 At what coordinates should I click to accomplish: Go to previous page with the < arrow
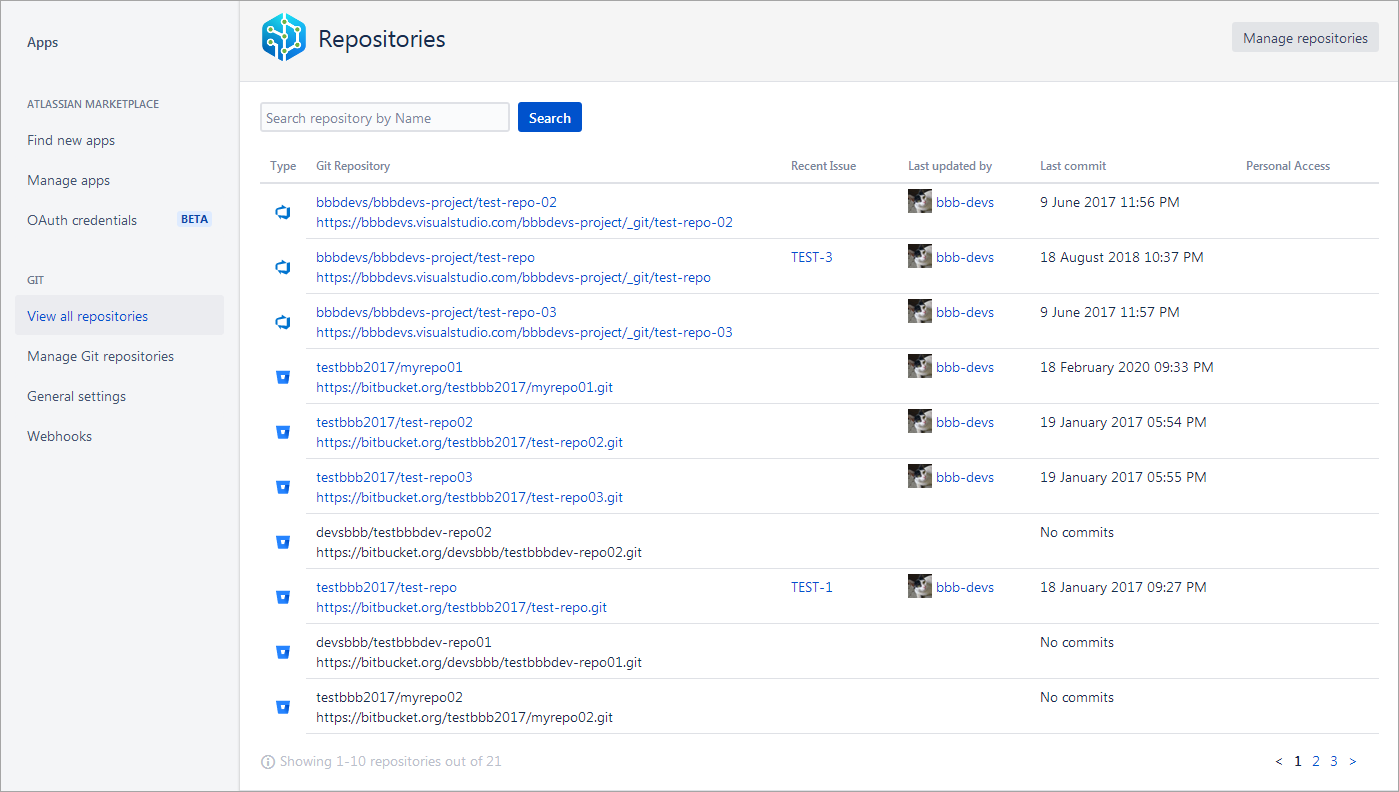tap(1279, 761)
